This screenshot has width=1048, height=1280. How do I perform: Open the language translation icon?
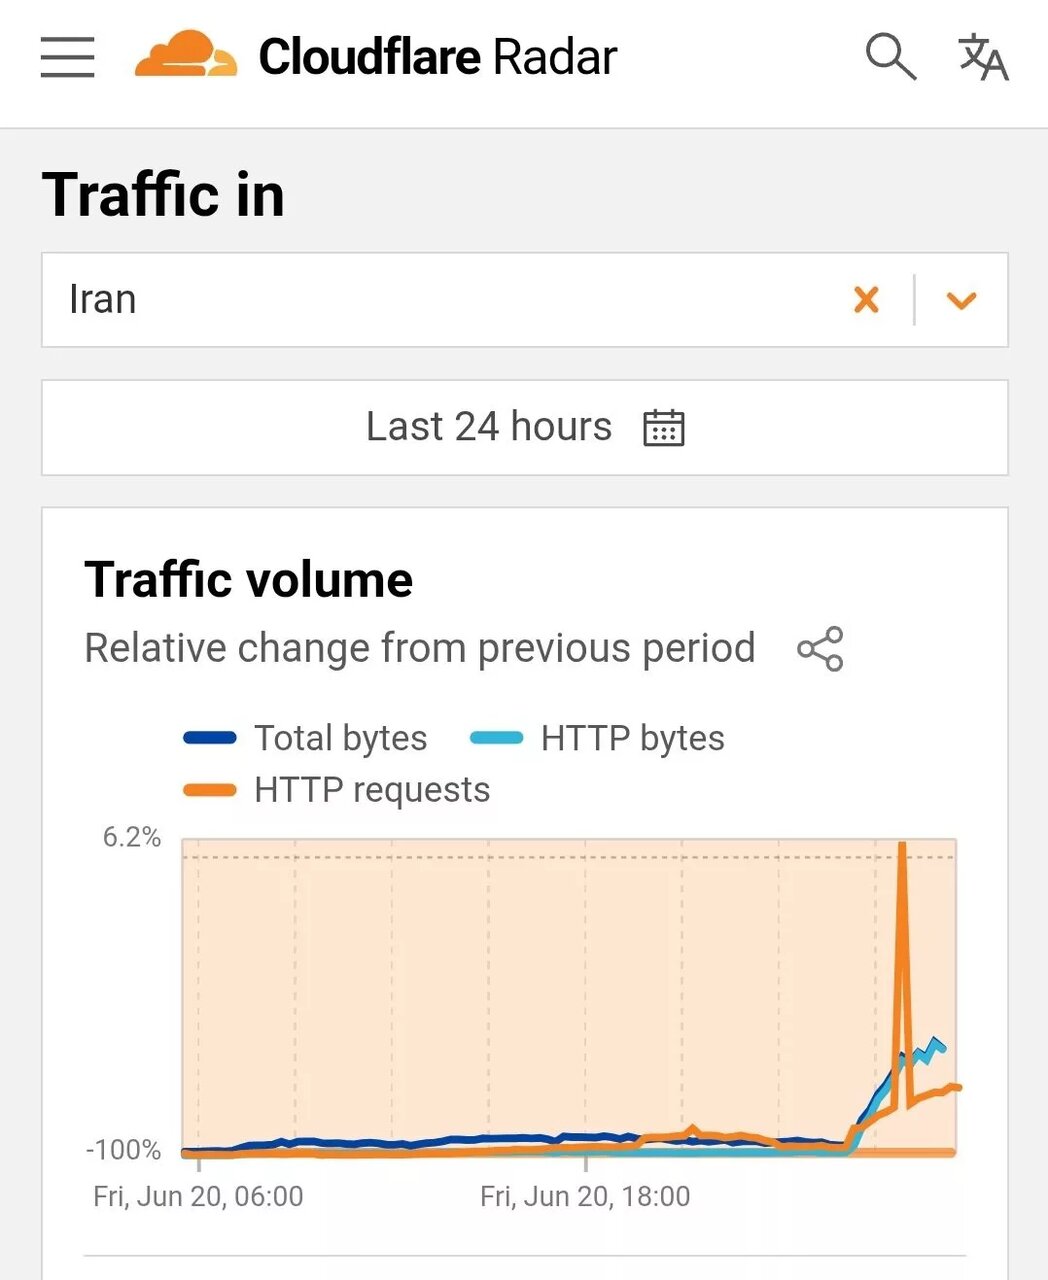click(x=983, y=56)
